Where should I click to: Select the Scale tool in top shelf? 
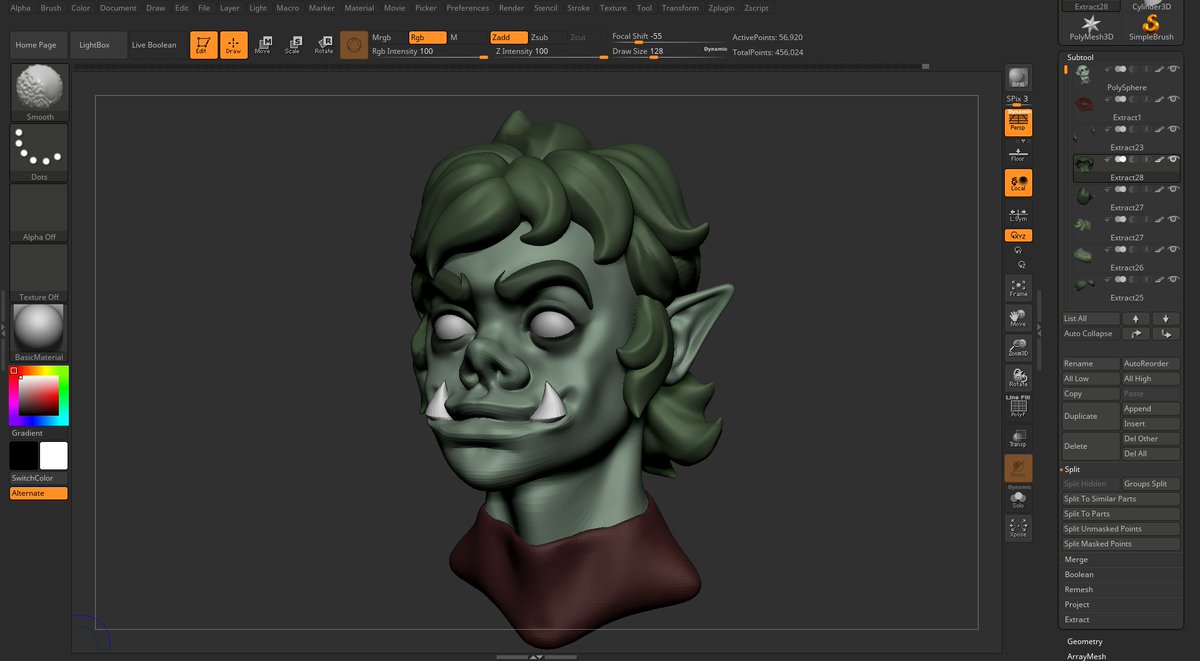(293, 45)
